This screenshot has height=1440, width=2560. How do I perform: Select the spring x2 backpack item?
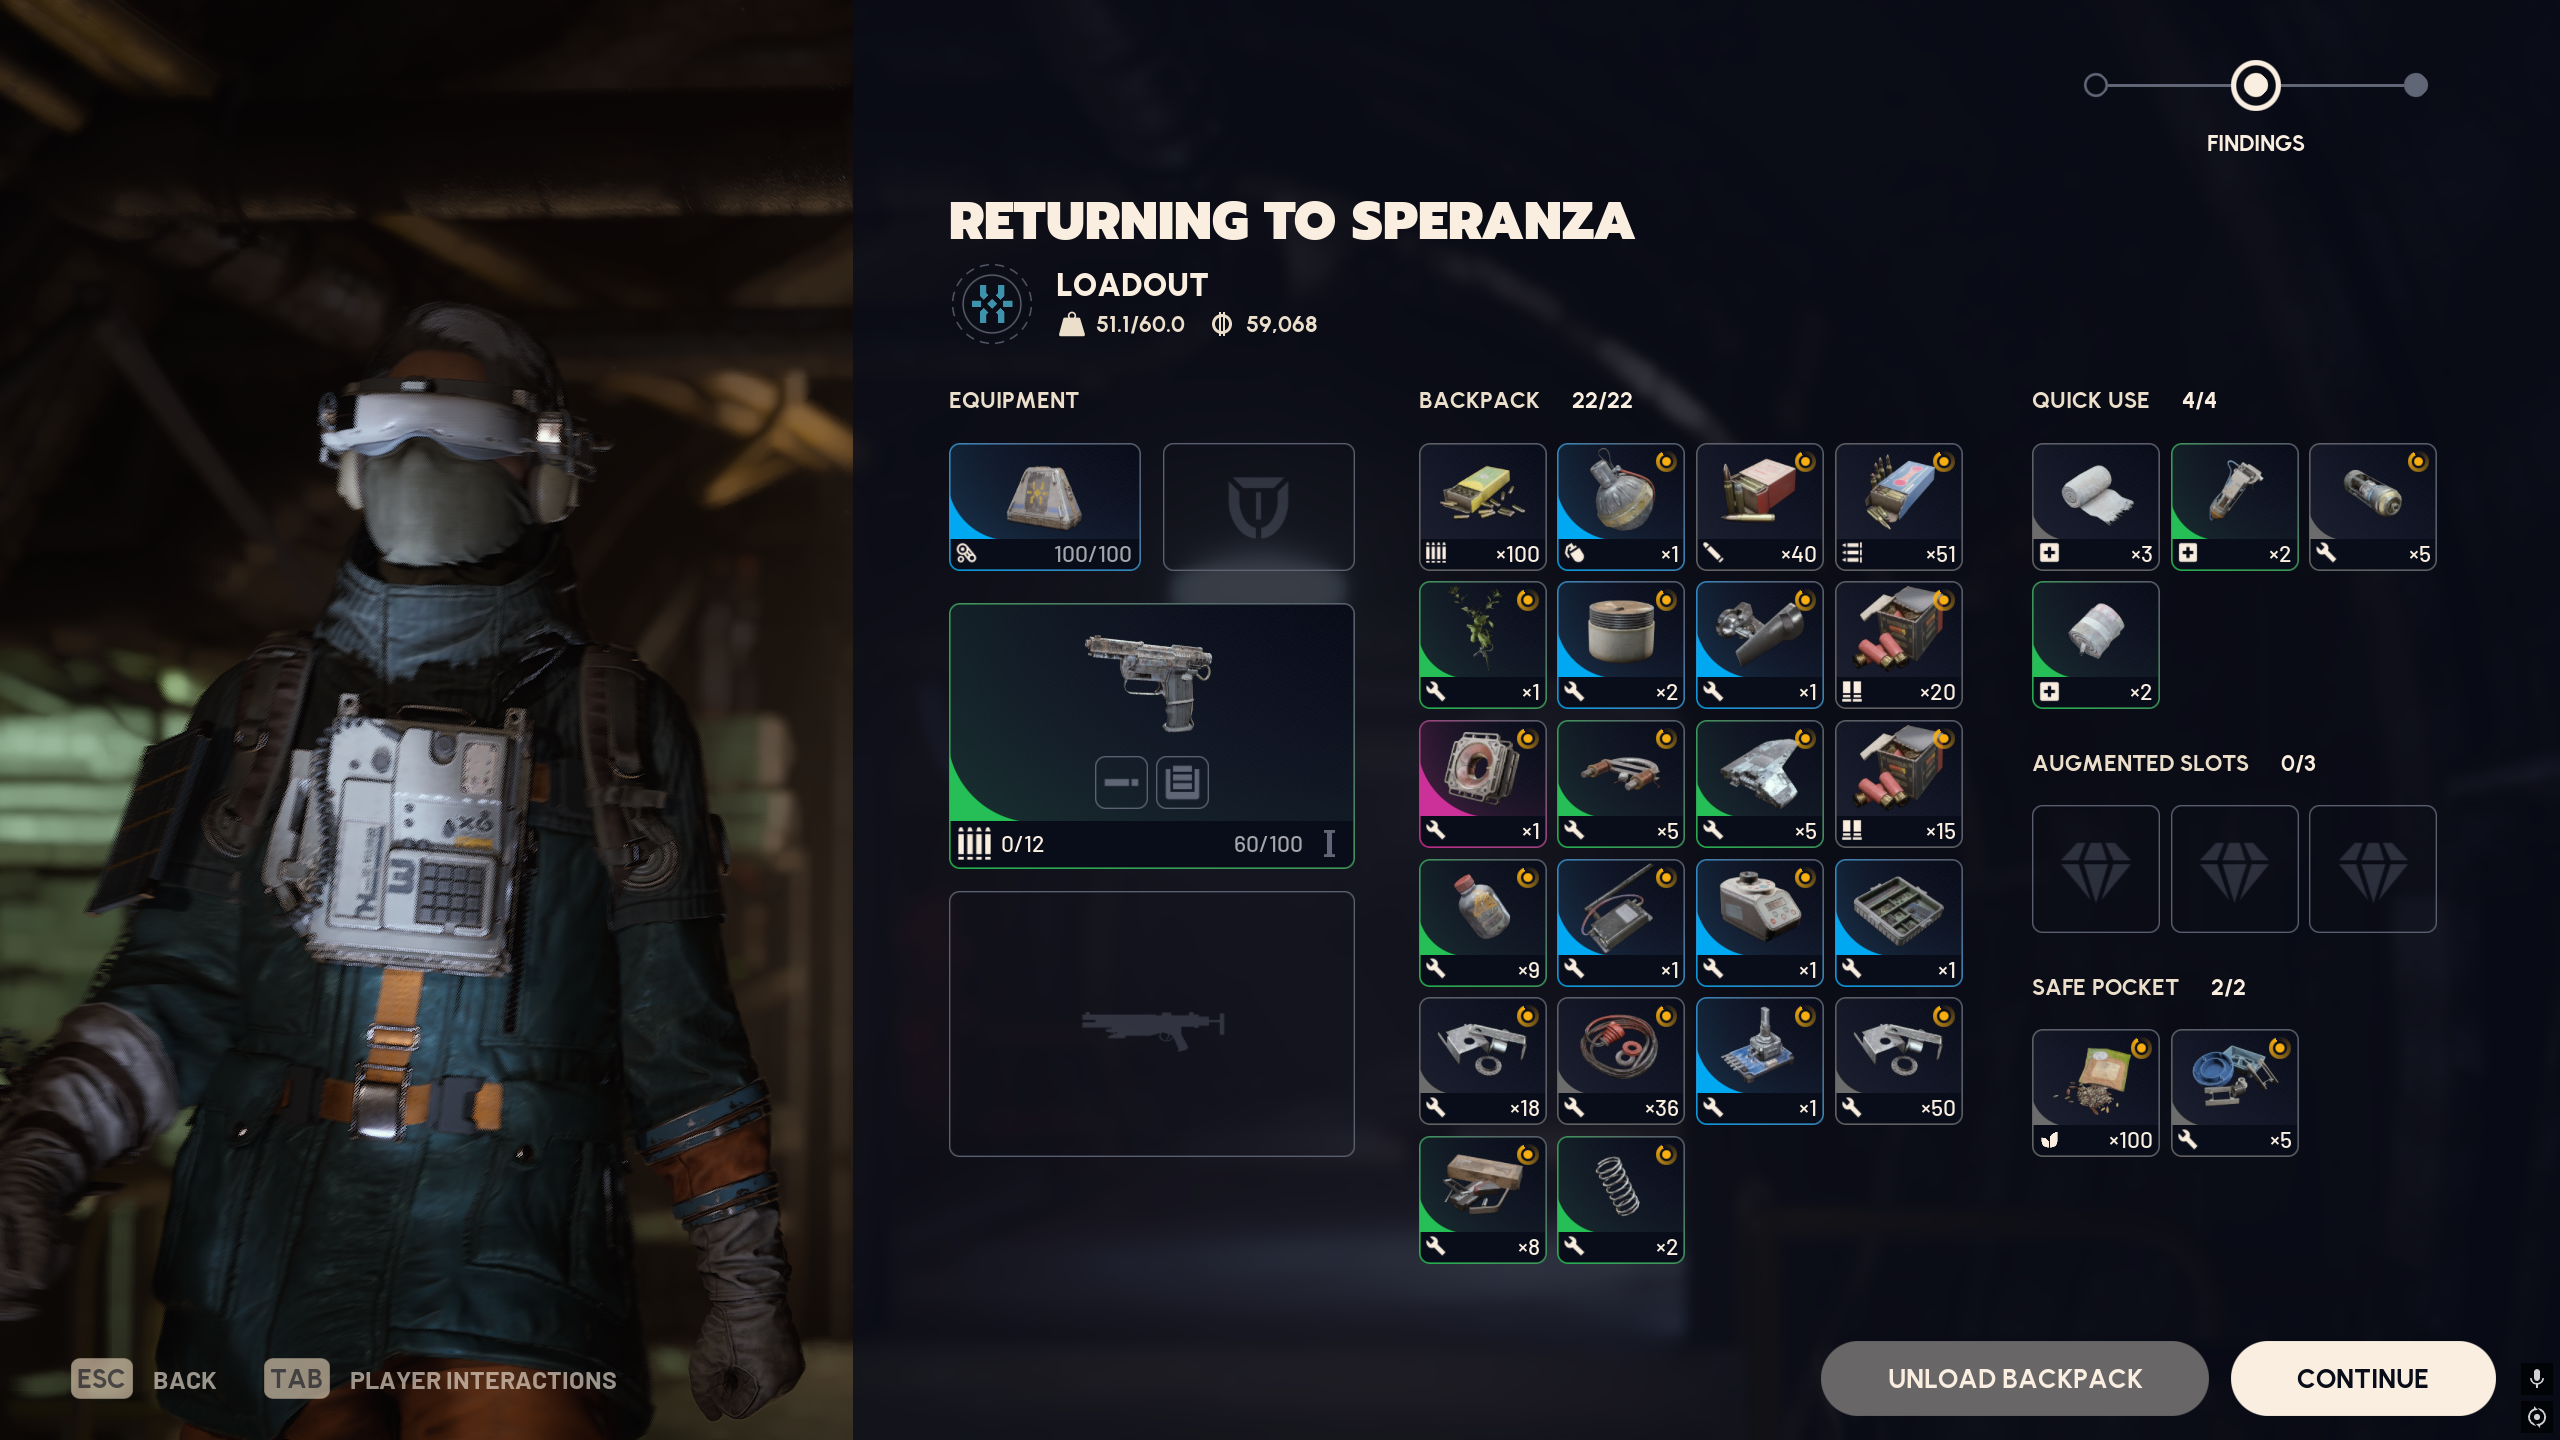pyautogui.click(x=1620, y=1200)
